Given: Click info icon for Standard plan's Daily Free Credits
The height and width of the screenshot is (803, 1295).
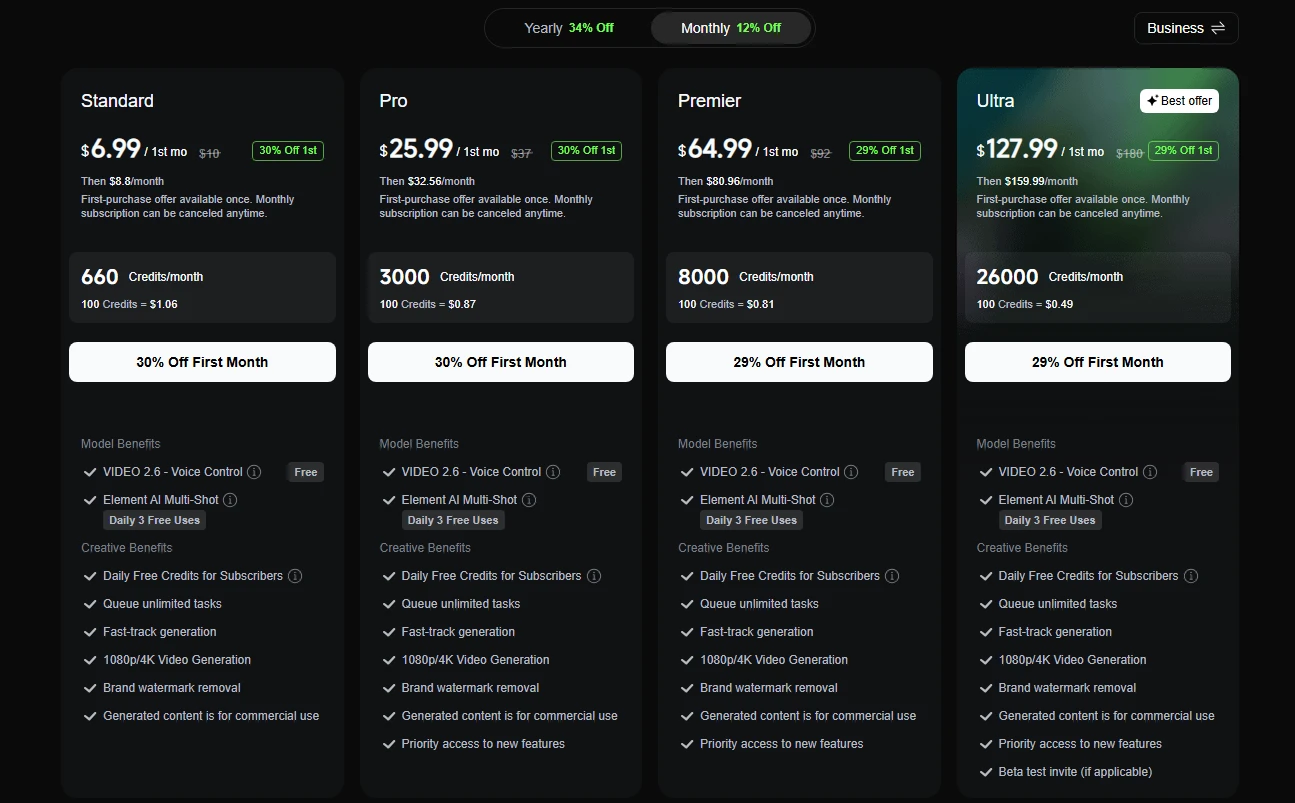Looking at the screenshot, I should 295,576.
